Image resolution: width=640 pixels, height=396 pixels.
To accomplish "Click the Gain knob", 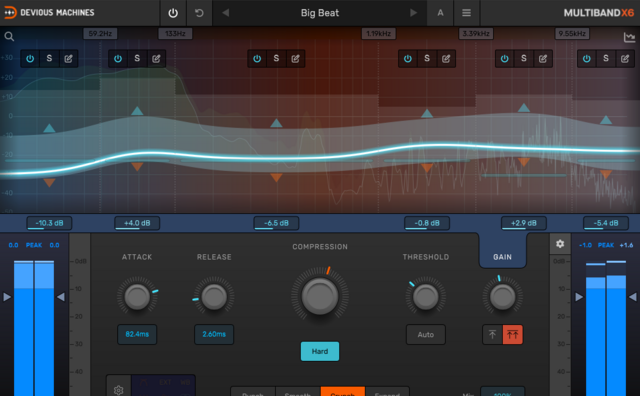I will (502, 297).
